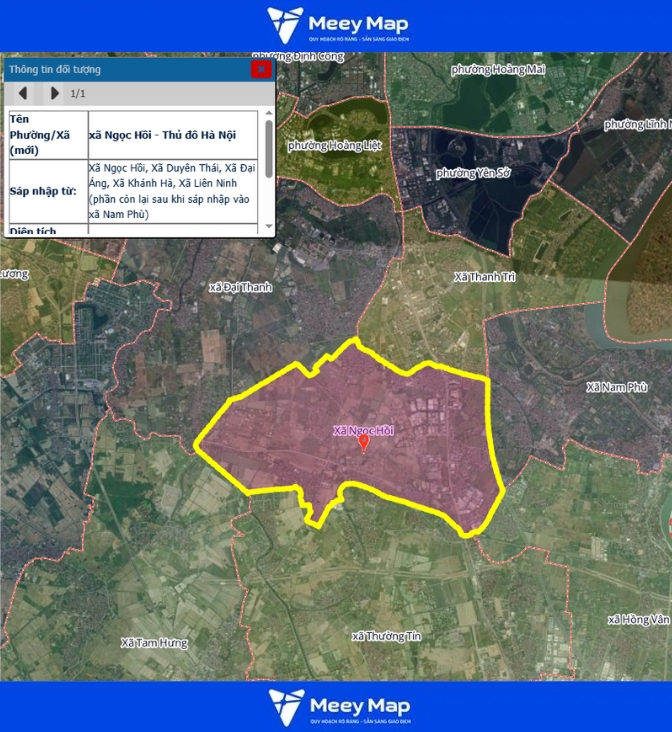Select the Xã Tam Hưng map label

click(154, 643)
